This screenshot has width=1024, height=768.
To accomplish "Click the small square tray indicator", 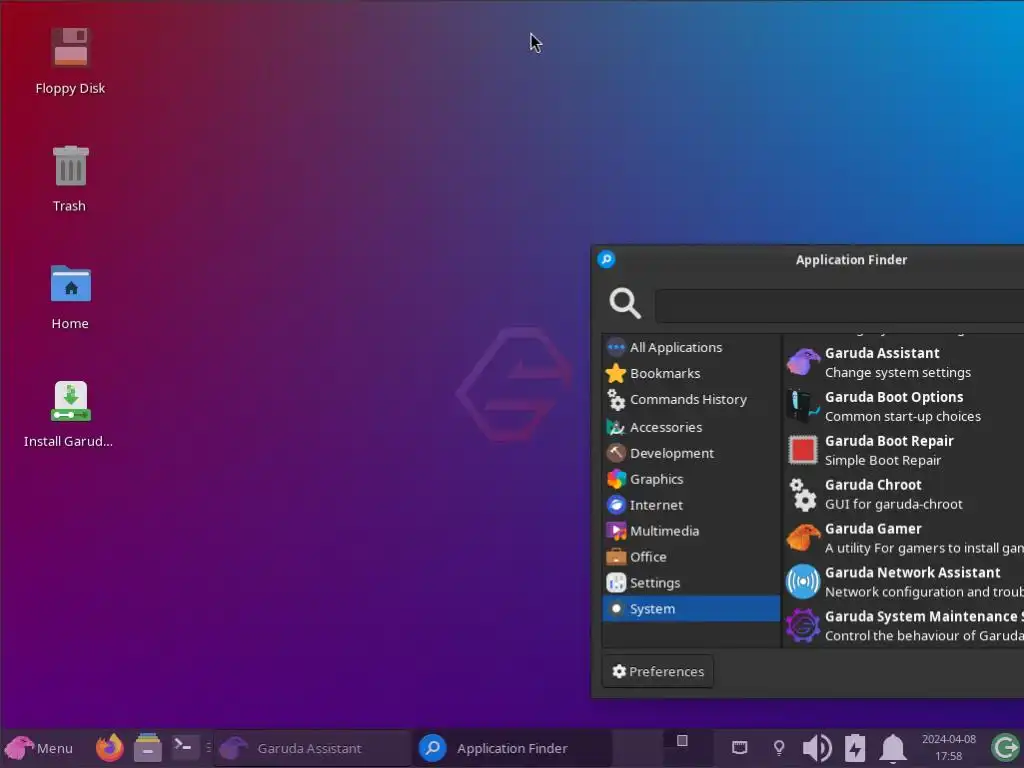I will point(682,741).
